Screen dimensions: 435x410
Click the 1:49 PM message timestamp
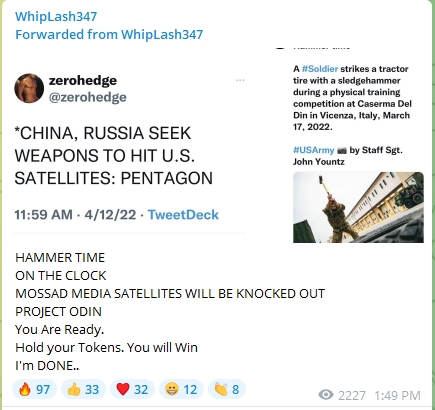click(397, 396)
